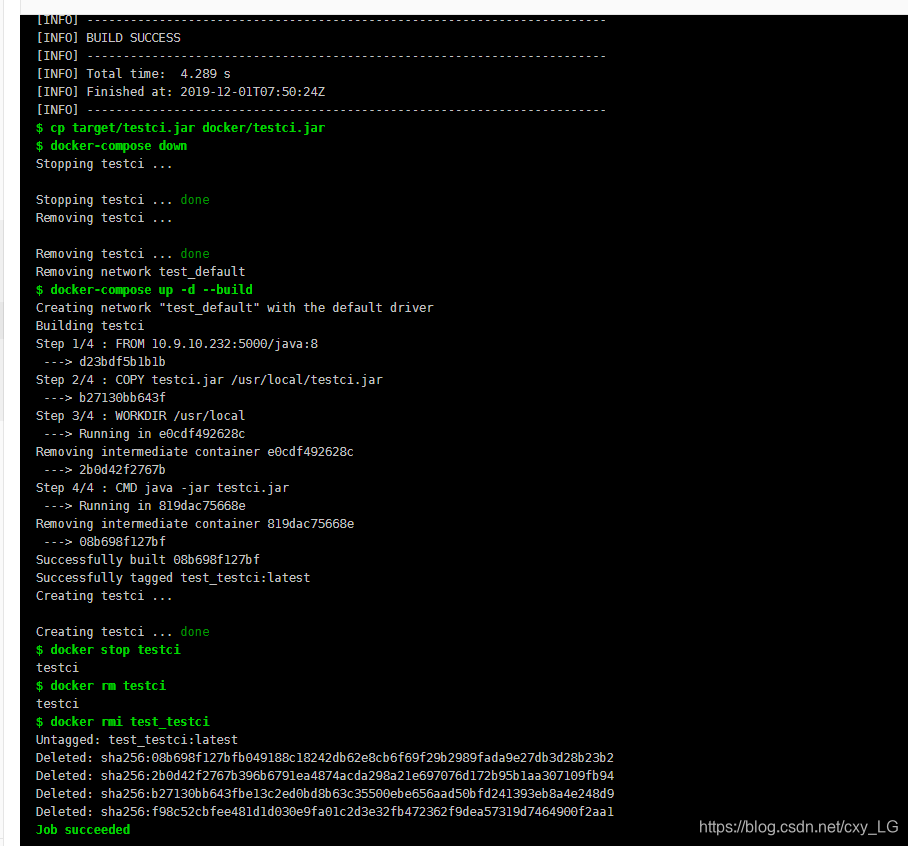908x846 pixels.
Task: Click the 'Removing testci ... done' line
Action: click(123, 254)
